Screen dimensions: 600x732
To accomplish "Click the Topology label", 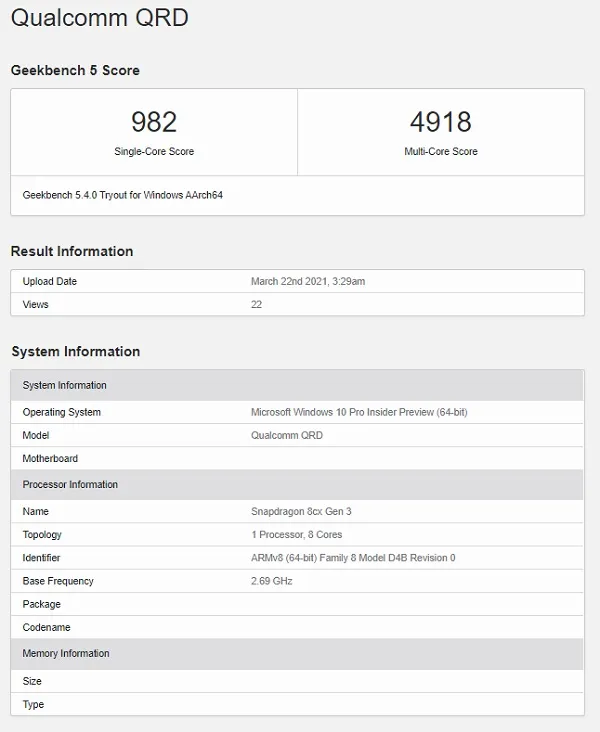I will point(42,535).
